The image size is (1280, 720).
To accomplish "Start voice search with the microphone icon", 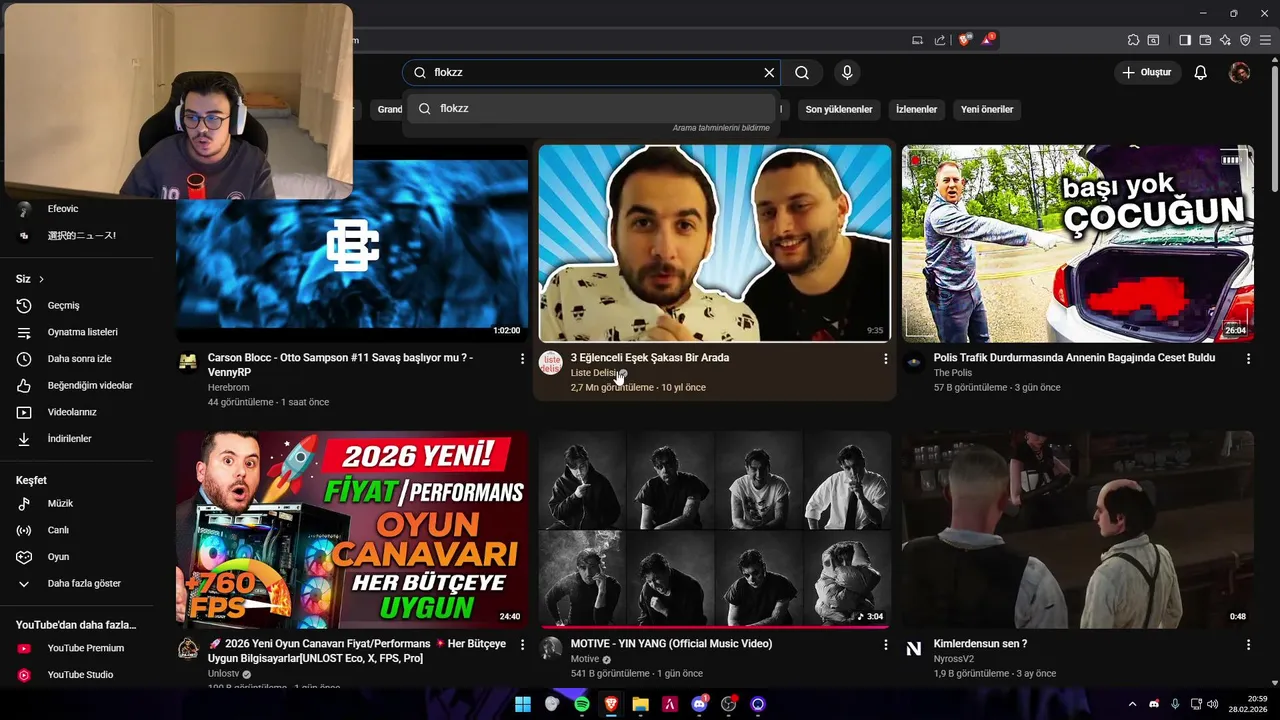I will [x=847, y=72].
